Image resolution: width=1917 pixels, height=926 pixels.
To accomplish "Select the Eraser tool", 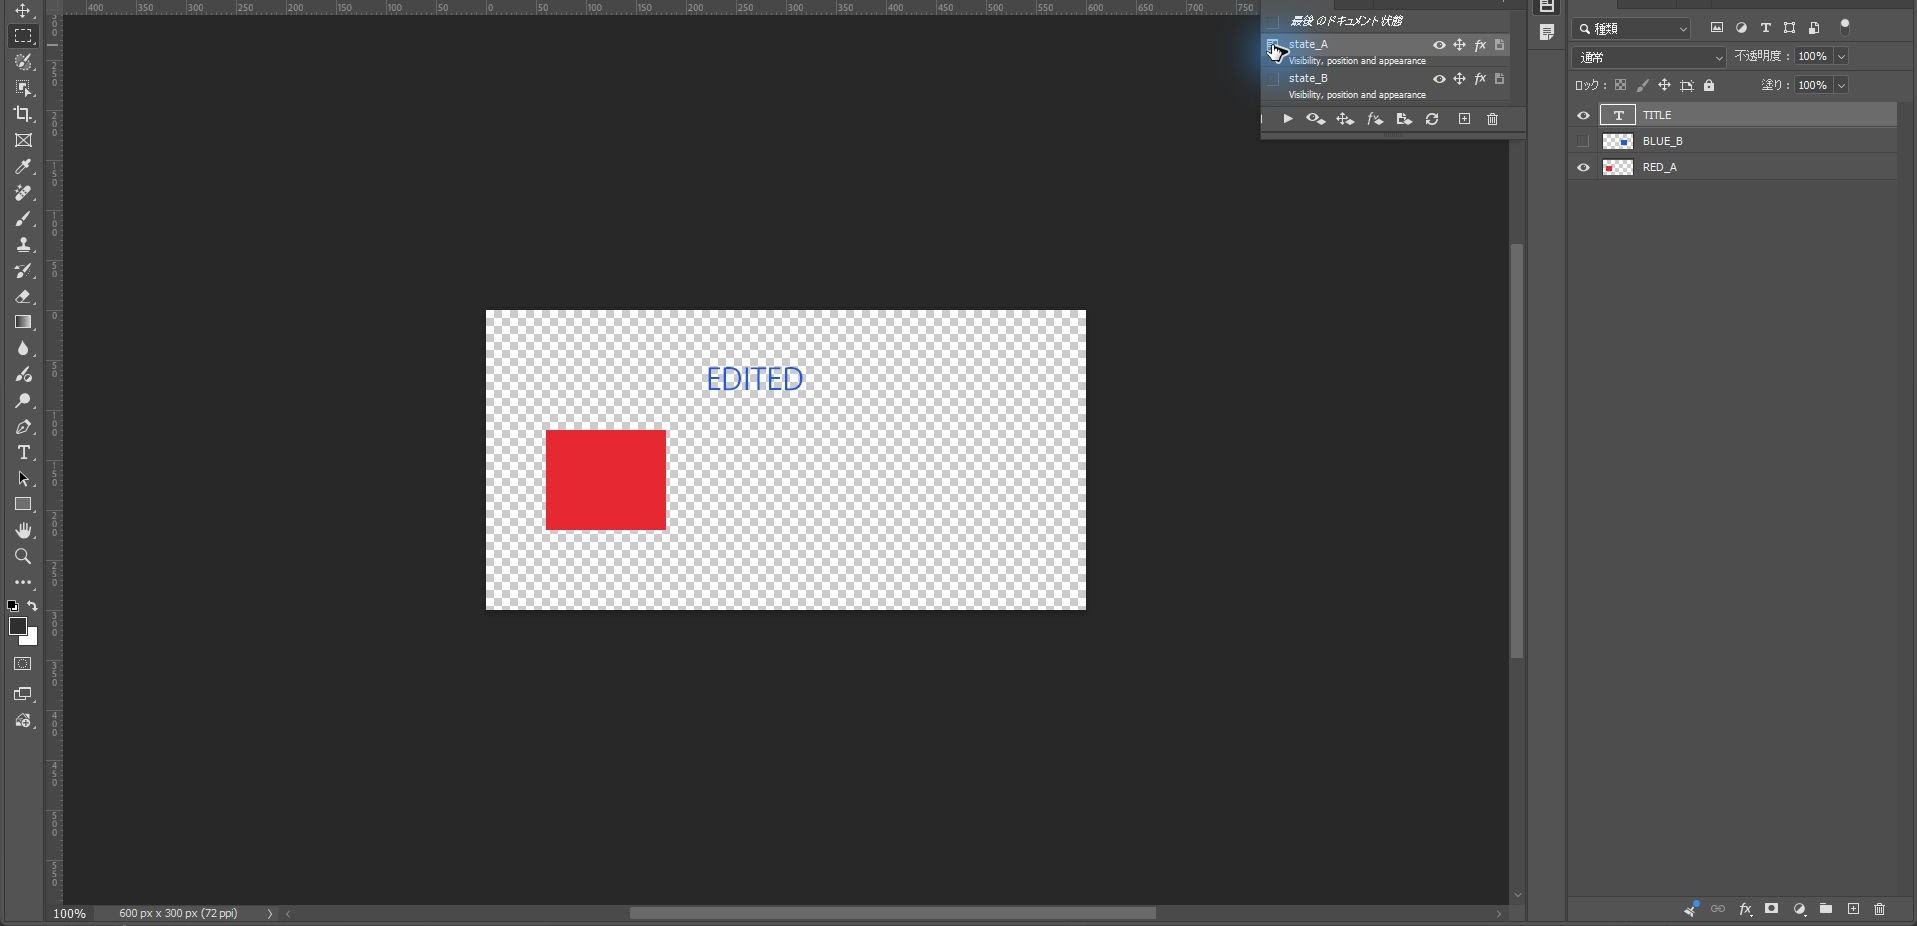I will pyautogui.click(x=23, y=296).
